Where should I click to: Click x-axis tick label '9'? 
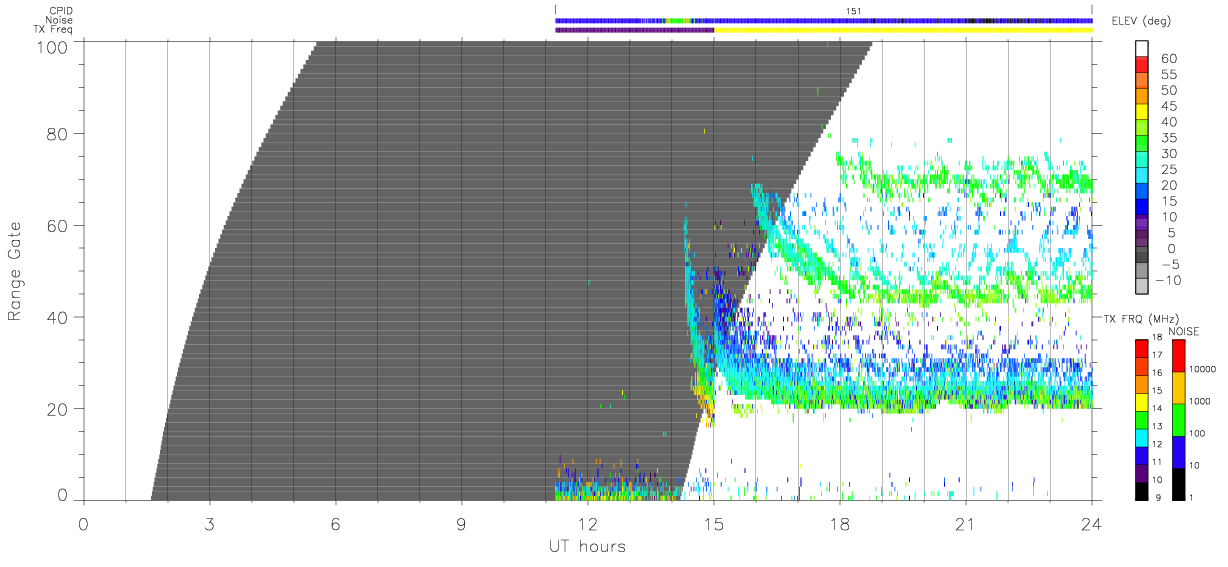pos(461,523)
